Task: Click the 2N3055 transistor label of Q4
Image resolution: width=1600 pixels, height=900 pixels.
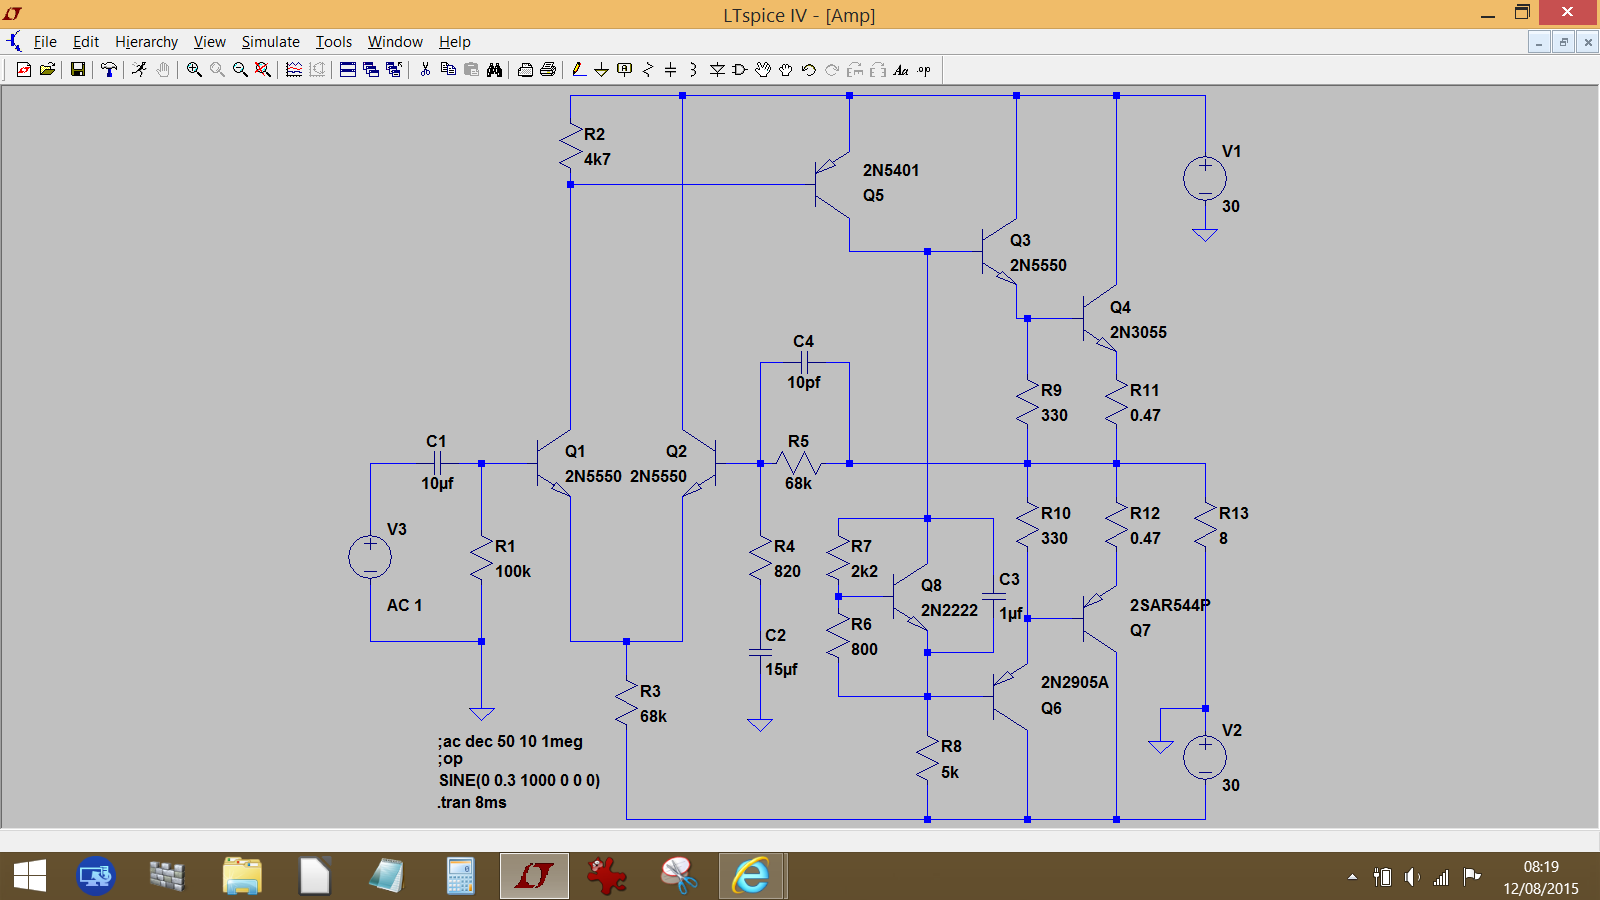Action: click(1138, 332)
